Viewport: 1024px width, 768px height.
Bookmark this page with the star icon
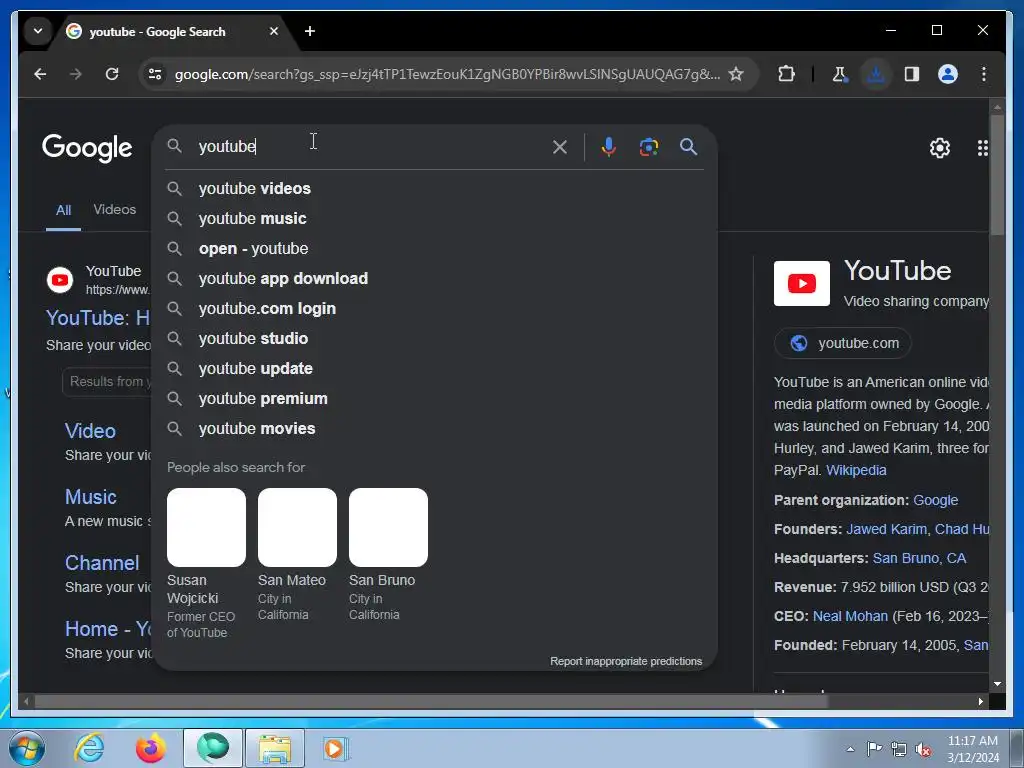[x=736, y=74]
